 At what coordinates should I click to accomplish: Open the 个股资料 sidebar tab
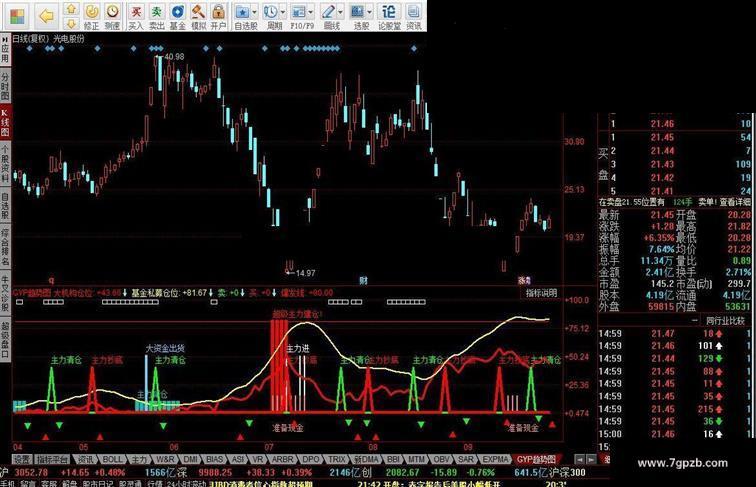pos(5,162)
